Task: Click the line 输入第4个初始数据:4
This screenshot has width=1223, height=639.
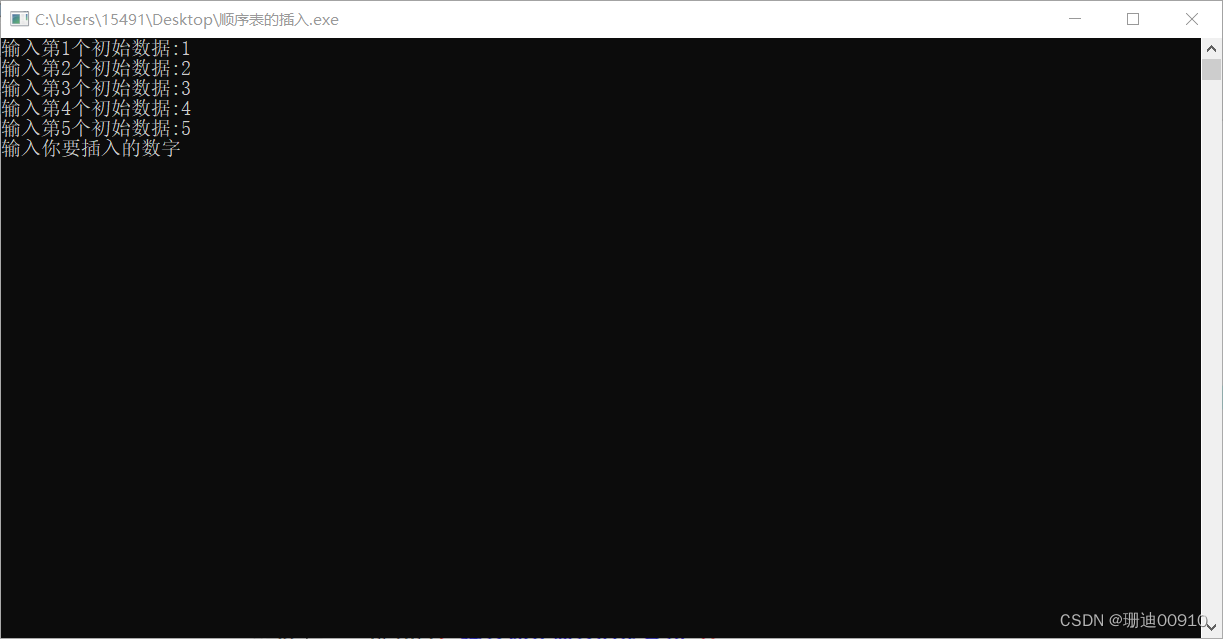Action: tap(96, 108)
